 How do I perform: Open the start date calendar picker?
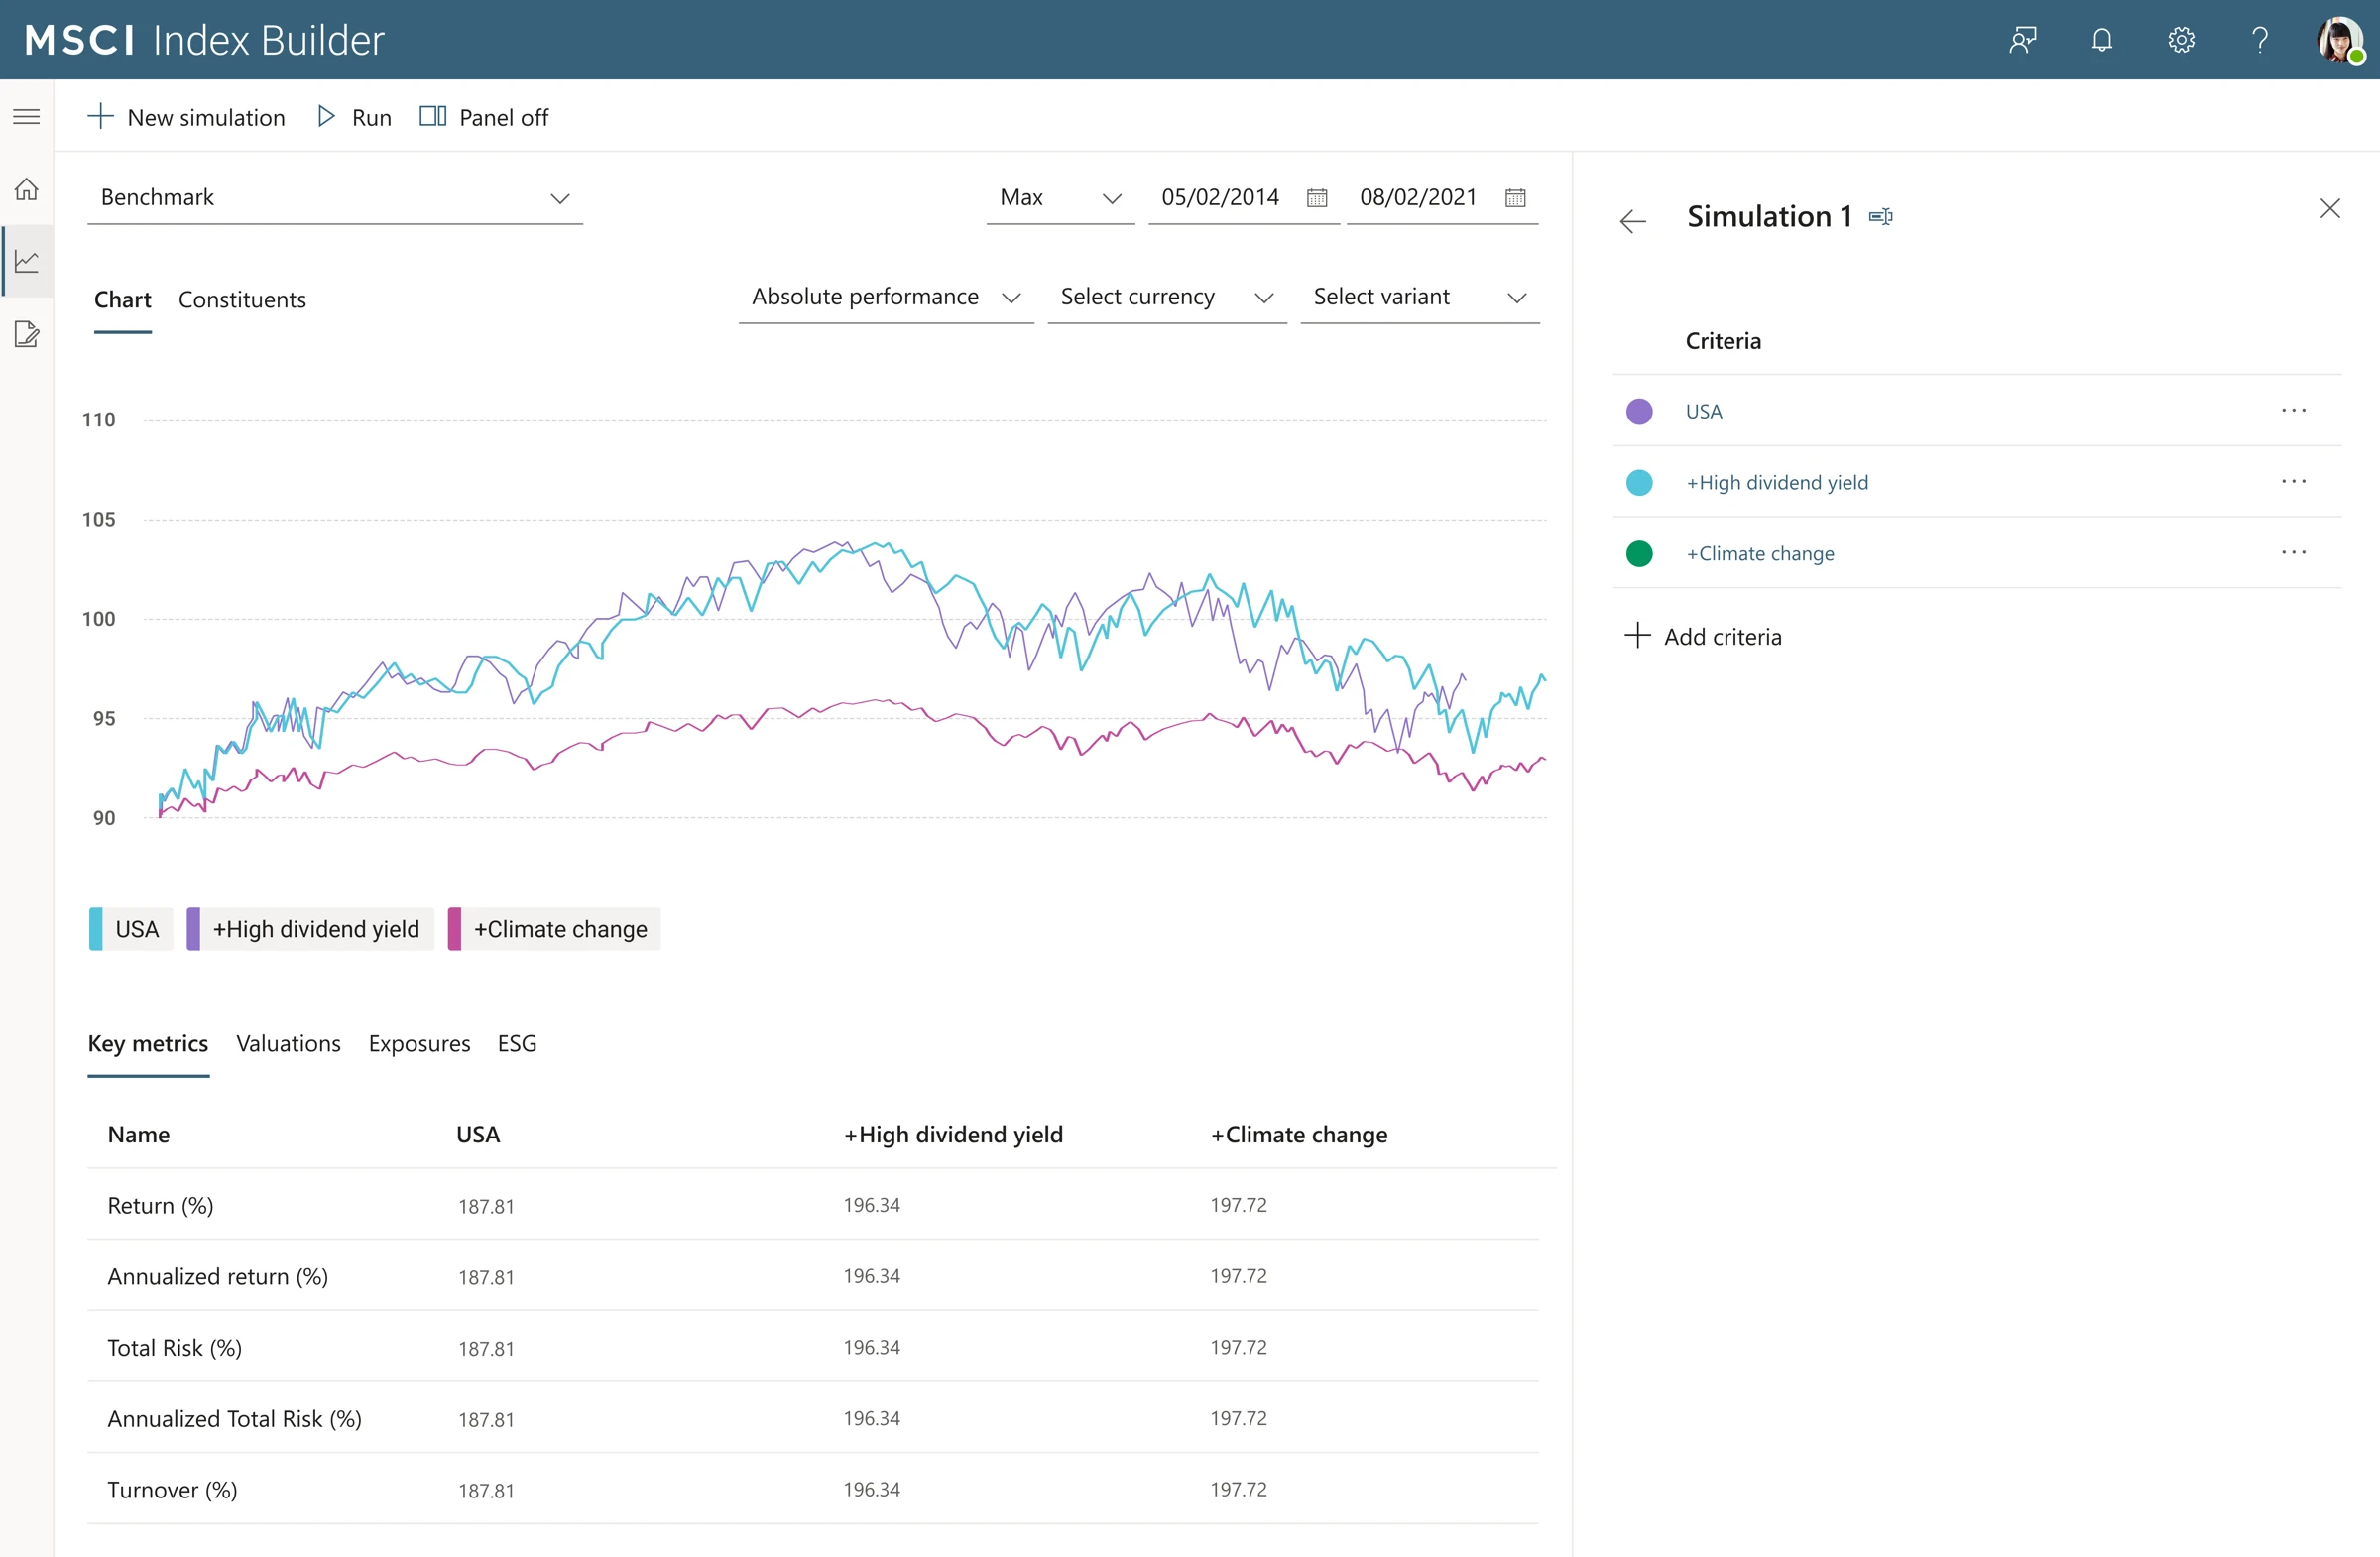(x=1317, y=198)
